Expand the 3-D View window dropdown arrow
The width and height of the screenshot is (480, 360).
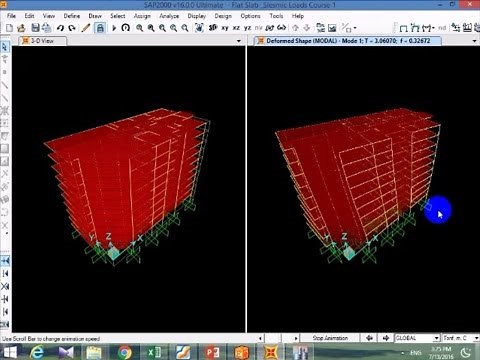coord(239,41)
